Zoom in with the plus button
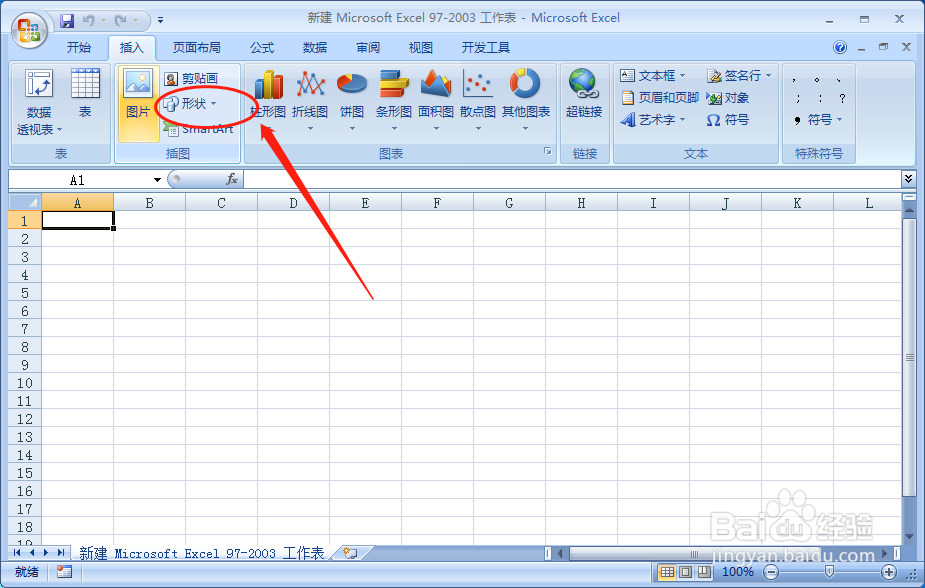Screen dimensions: 925x588 click(889, 571)
